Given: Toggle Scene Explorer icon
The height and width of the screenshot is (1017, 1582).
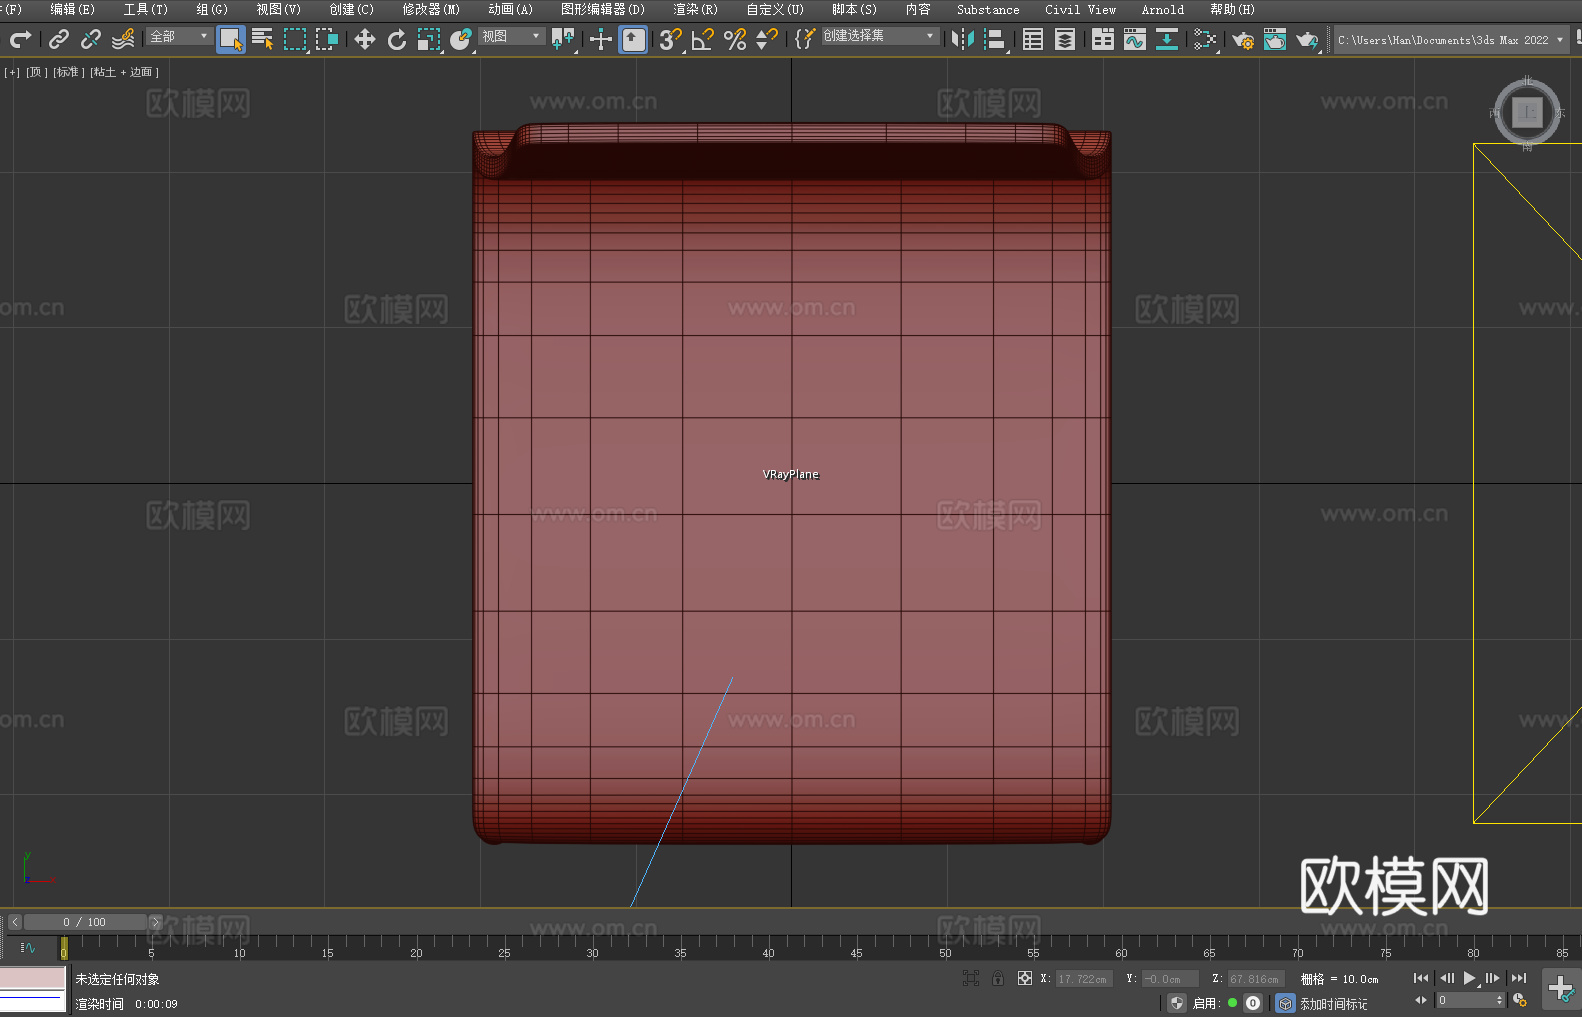Looking at the screenshot, I should [x=1033, y=39].
